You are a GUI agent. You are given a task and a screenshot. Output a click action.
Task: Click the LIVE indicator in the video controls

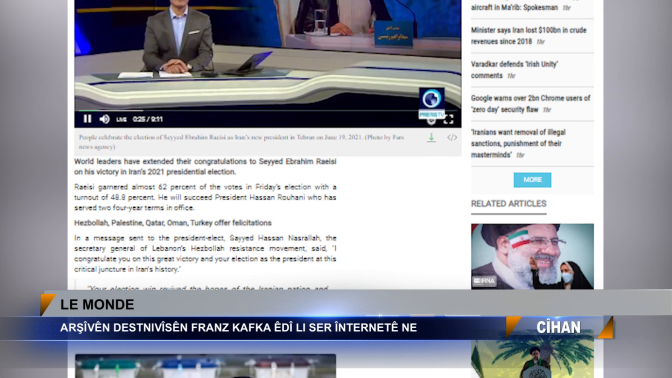coord(121,120)
